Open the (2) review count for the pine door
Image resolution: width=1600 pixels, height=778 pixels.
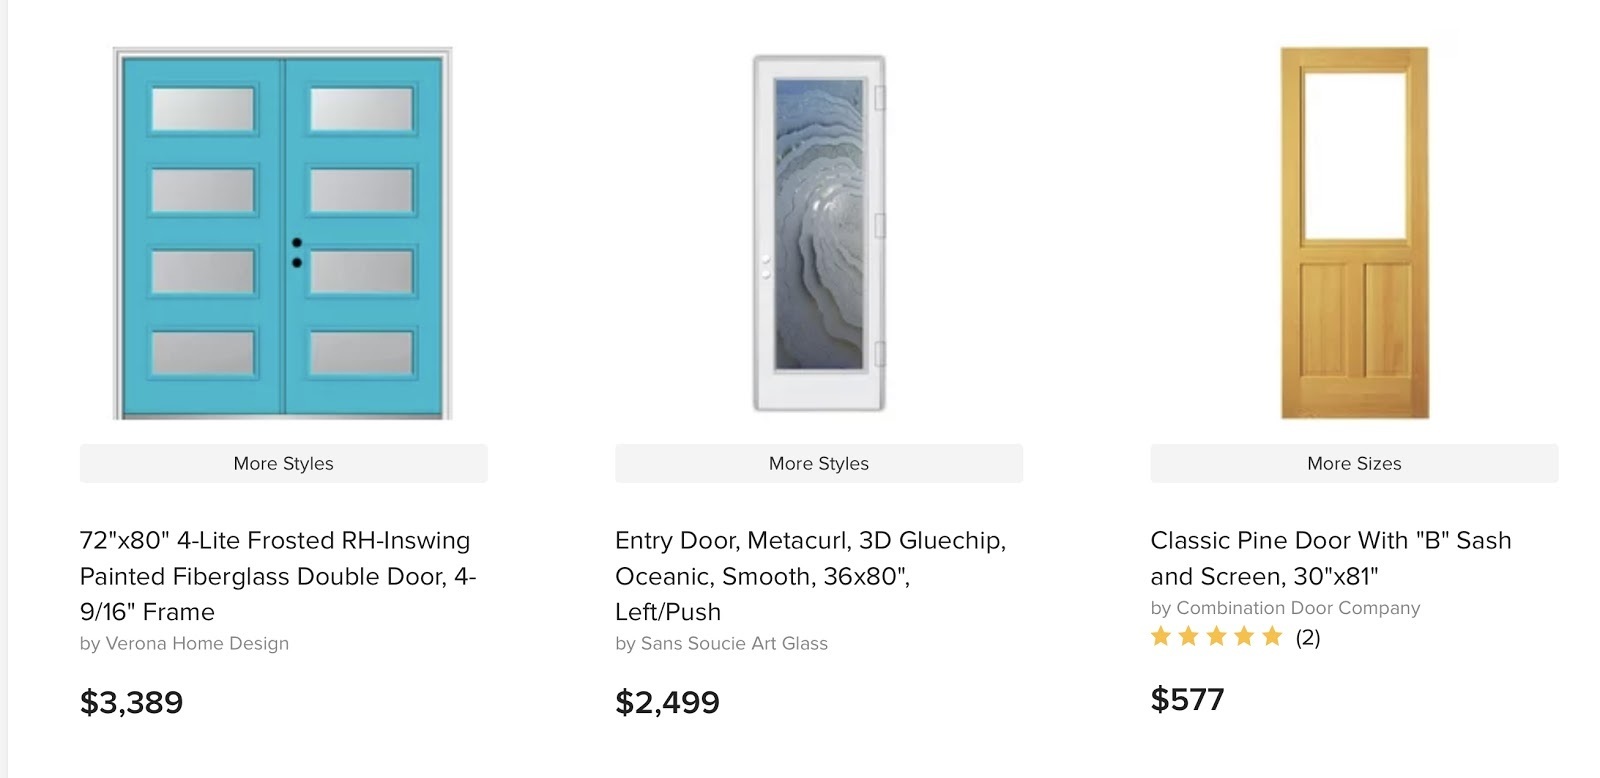coord(1308,638)
